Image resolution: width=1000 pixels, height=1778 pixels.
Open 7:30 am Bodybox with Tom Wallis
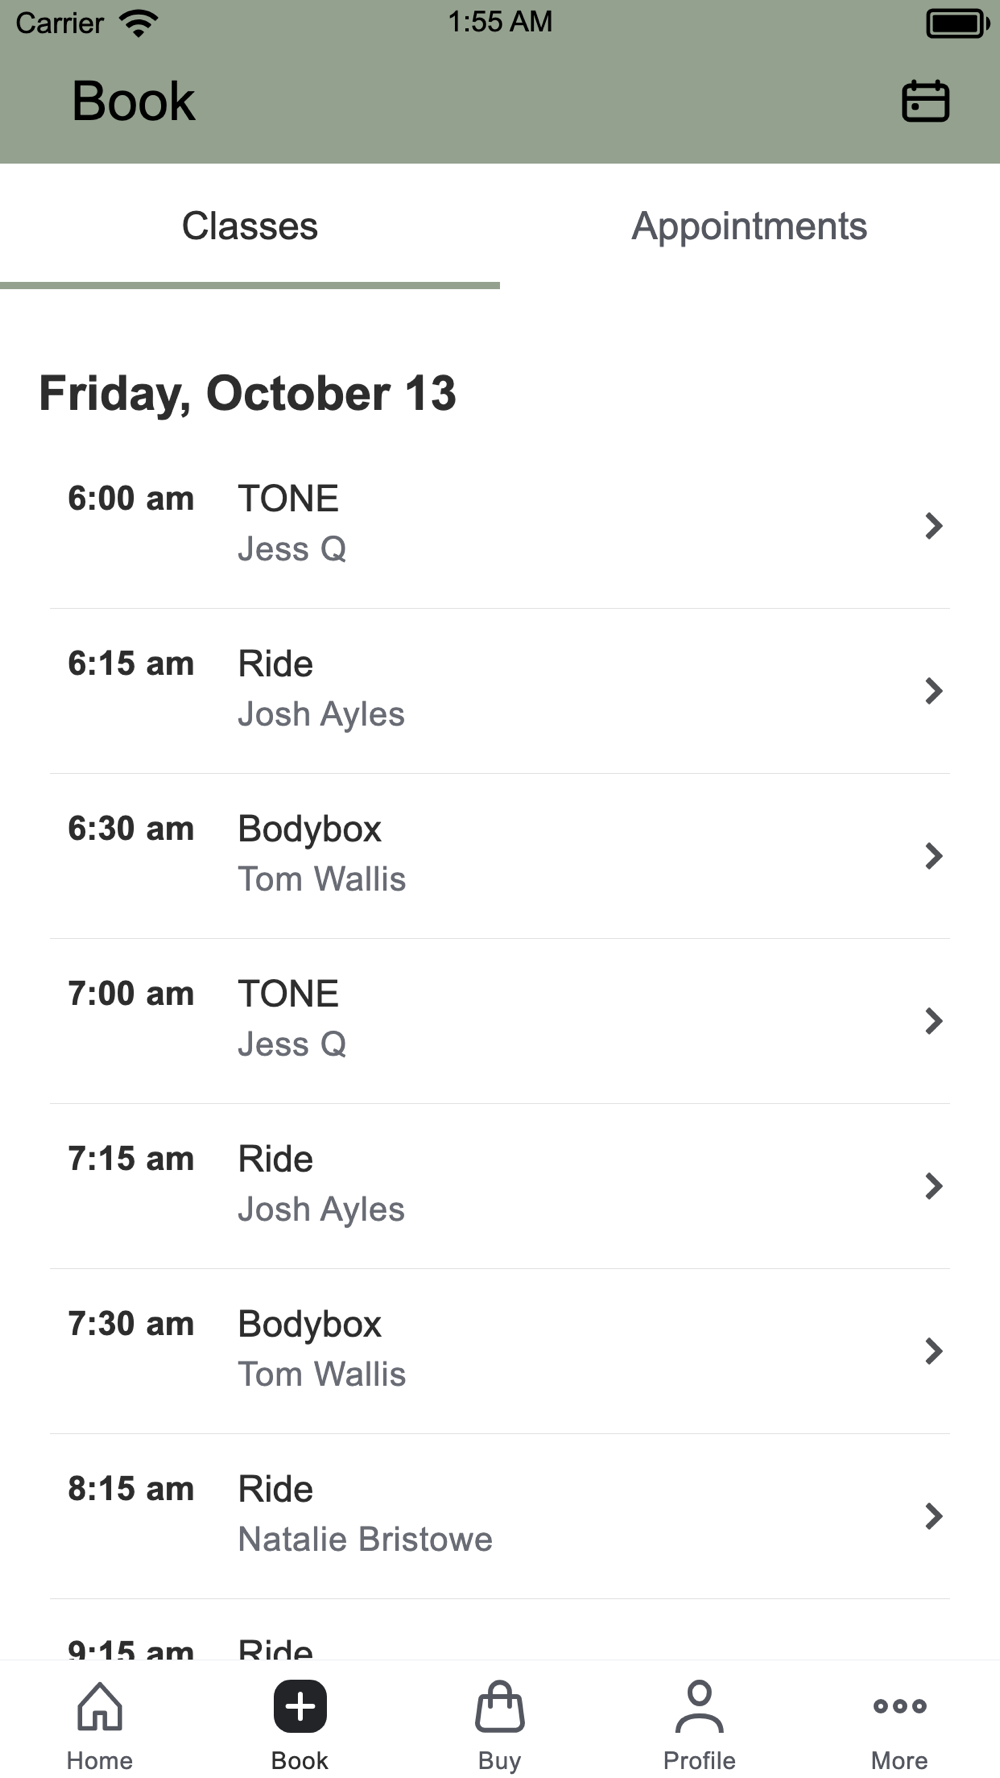coord(500,1351)
